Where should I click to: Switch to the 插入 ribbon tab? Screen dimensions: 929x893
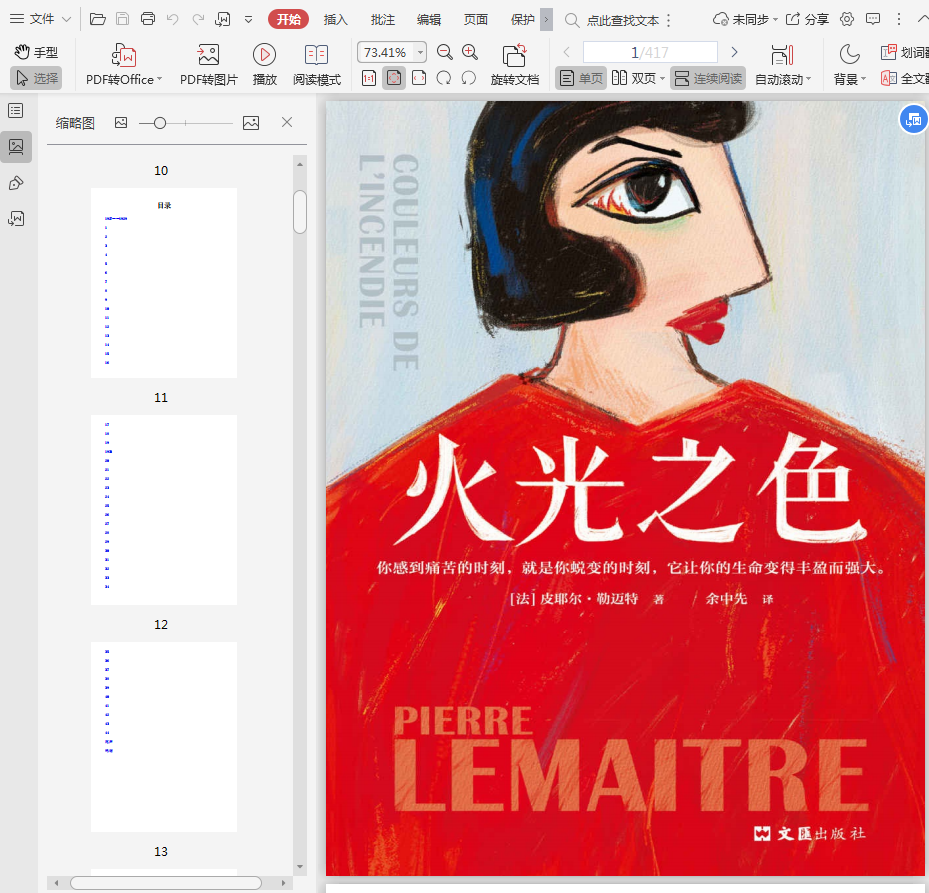coord(336,19)
